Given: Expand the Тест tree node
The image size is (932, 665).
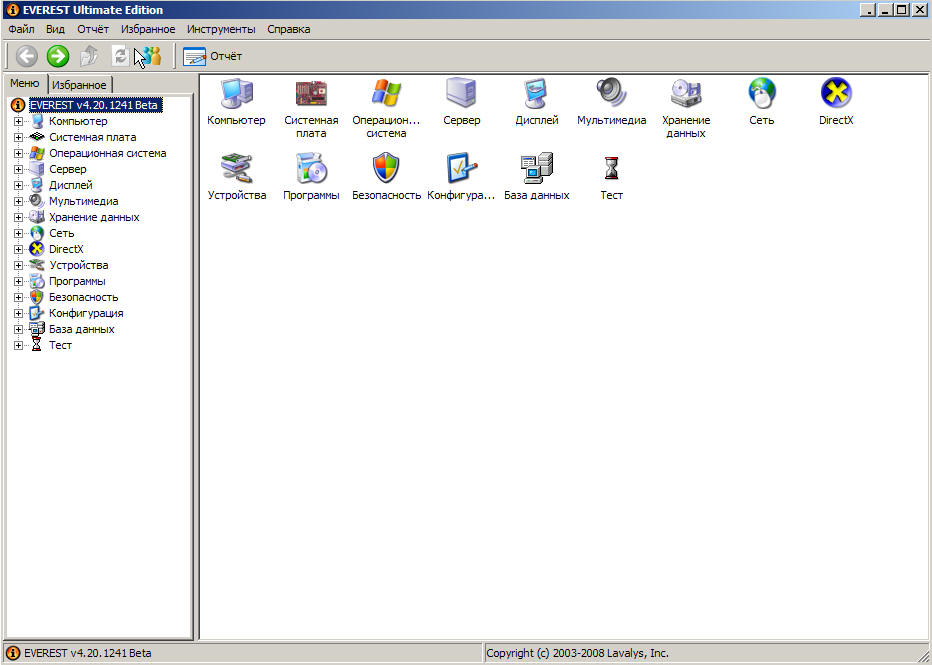Looking at the screenshot, I should [x=18, y=346].
